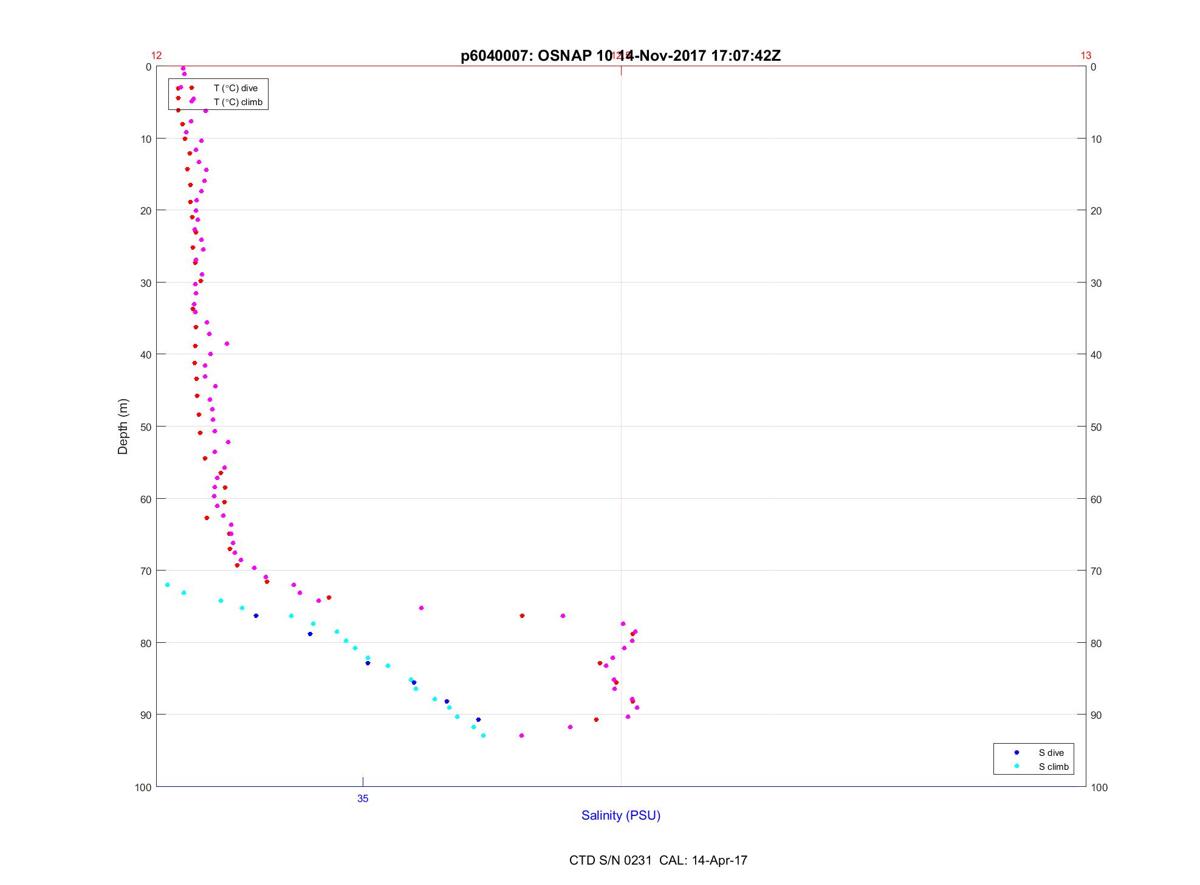Select the 'T (°C) dive' legend label
The image size is (1200, 885).
[x=235, y=88]
